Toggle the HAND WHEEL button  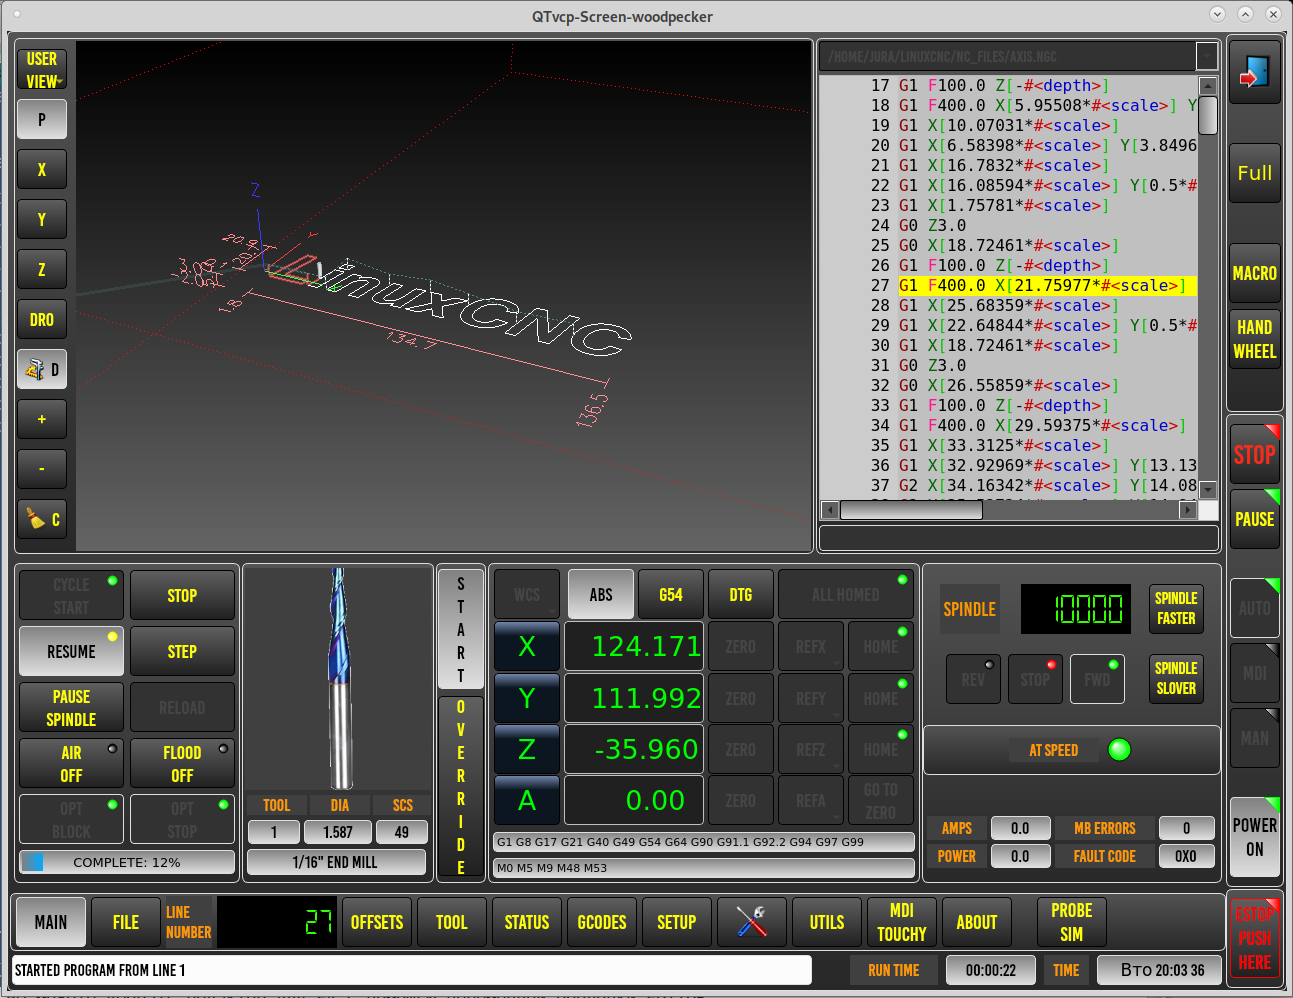(x=1254, y=339)
